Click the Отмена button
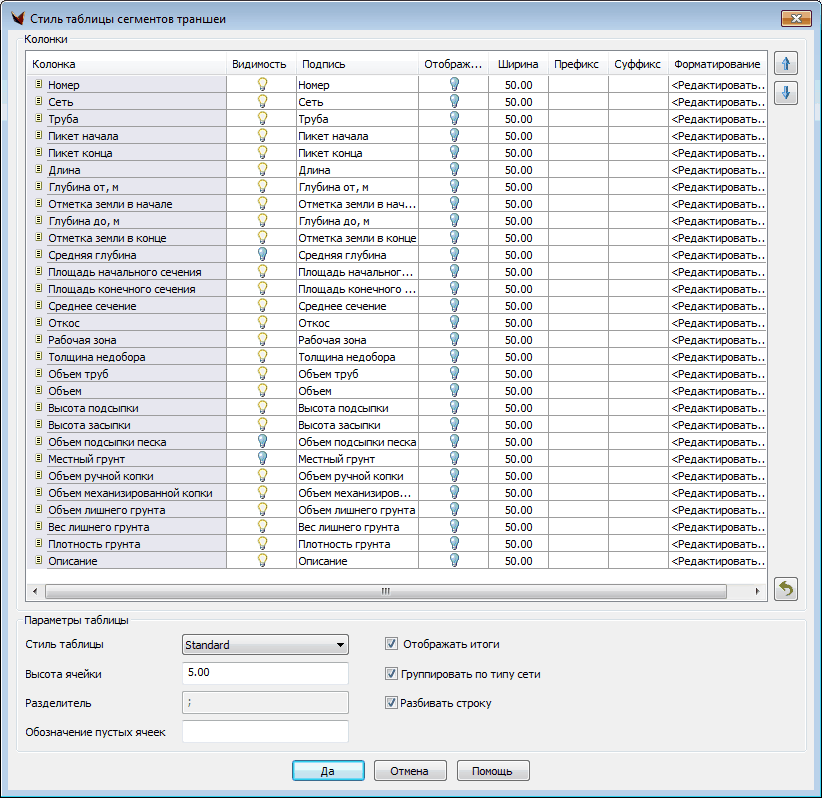 [x=410, y=771]
